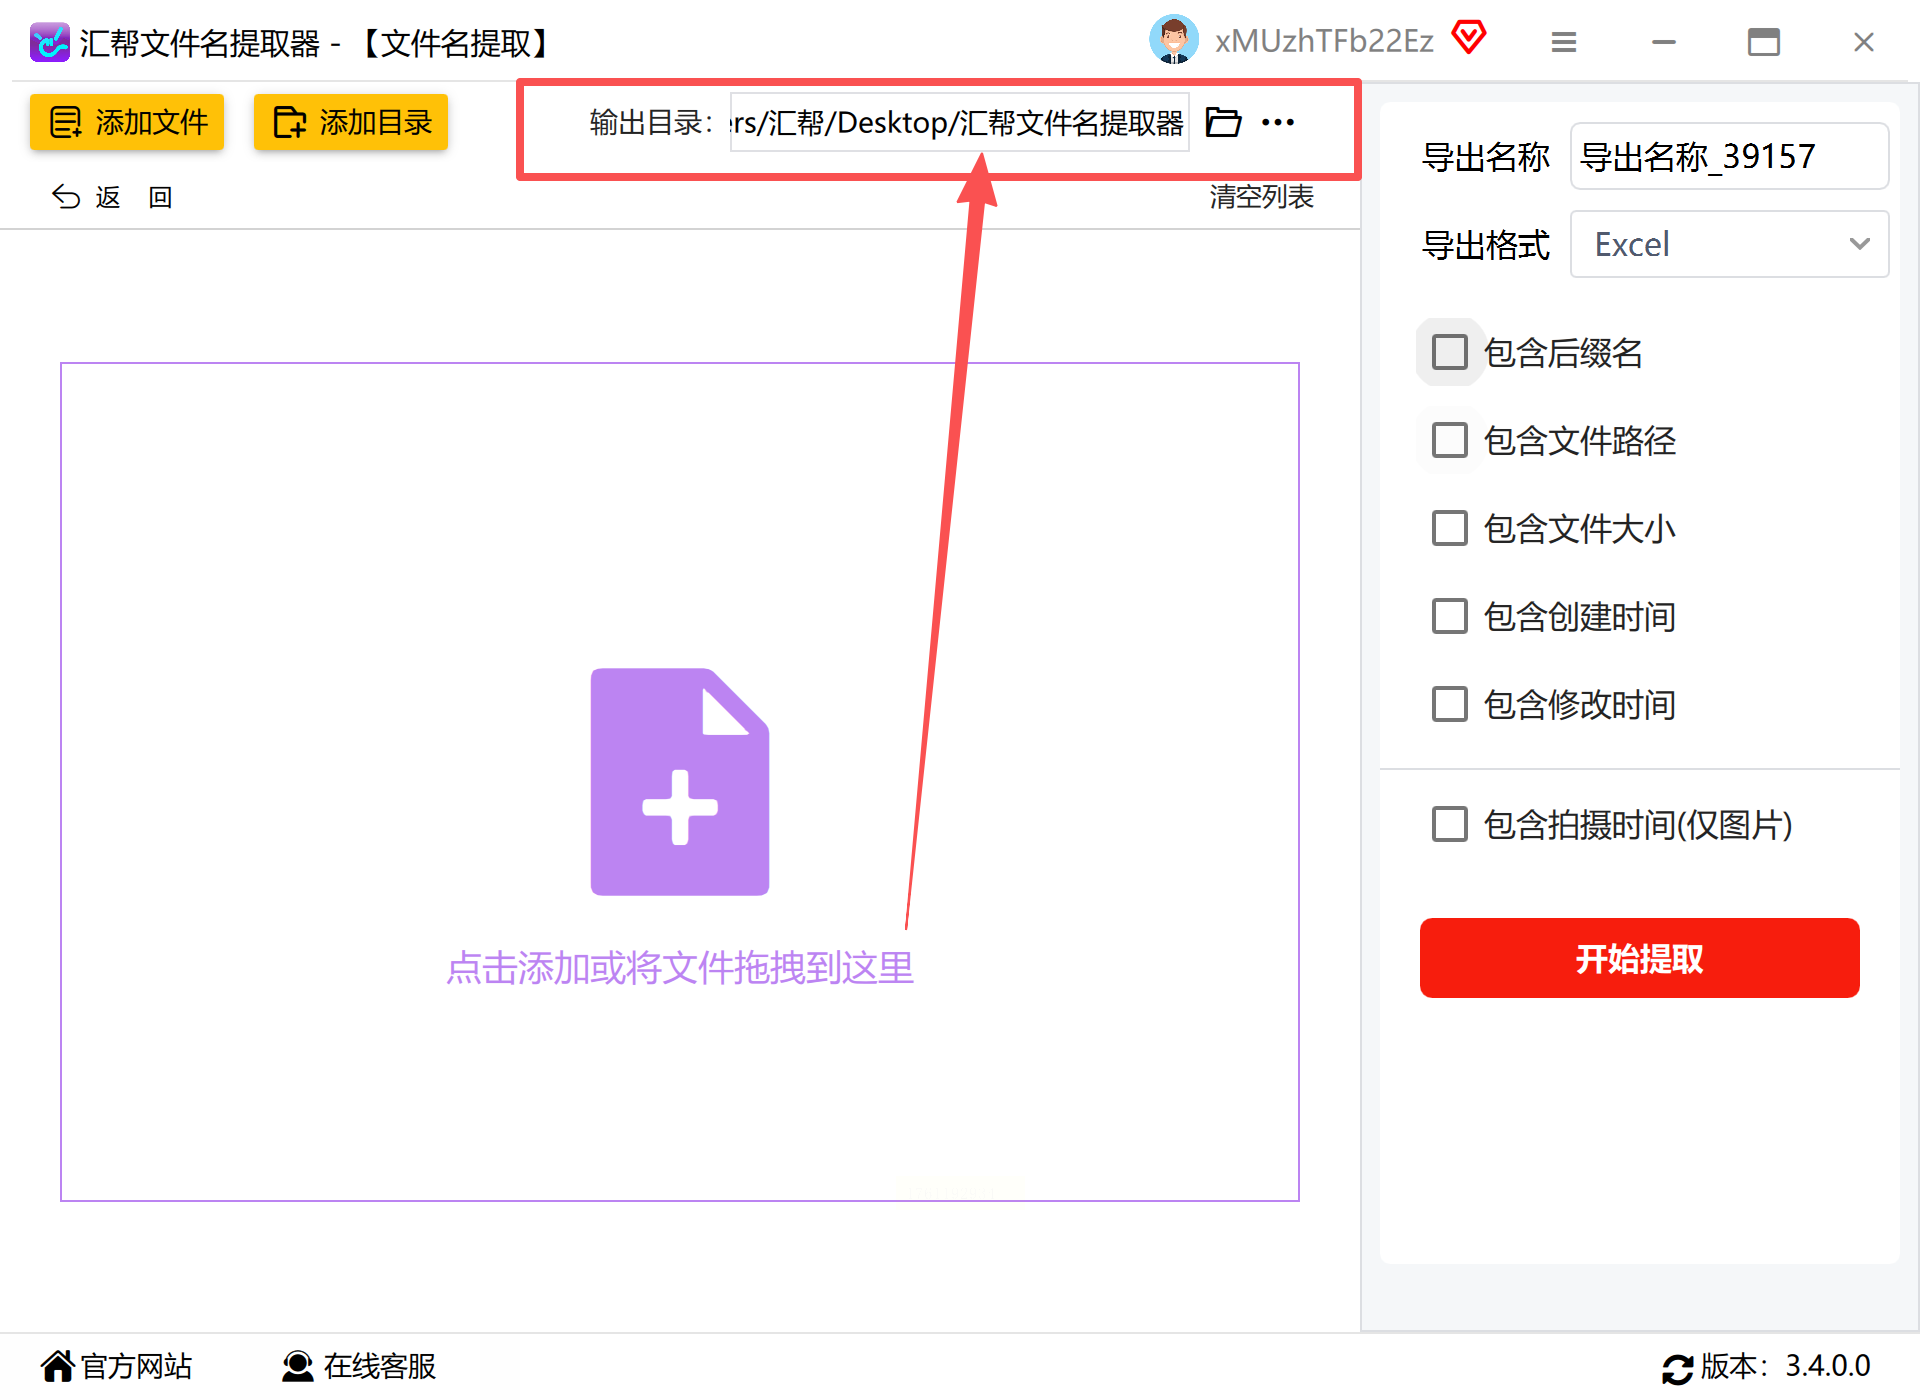Screen dimensions: 1920x1400
Task: Click the 添加文件 button
Action: click(127, 122)
